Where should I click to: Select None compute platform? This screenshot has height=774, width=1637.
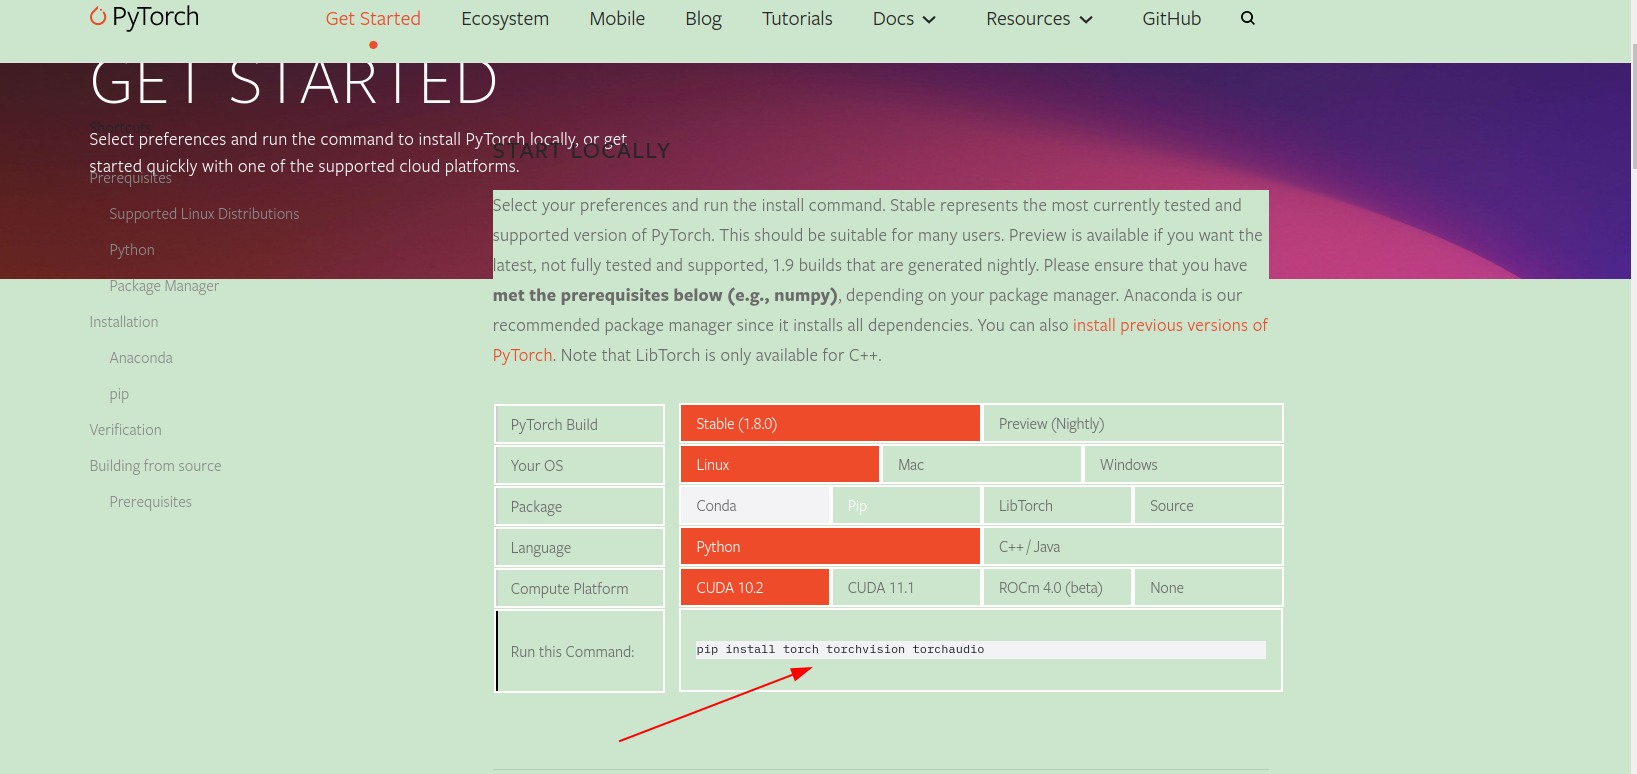(x=1208, y=587)
